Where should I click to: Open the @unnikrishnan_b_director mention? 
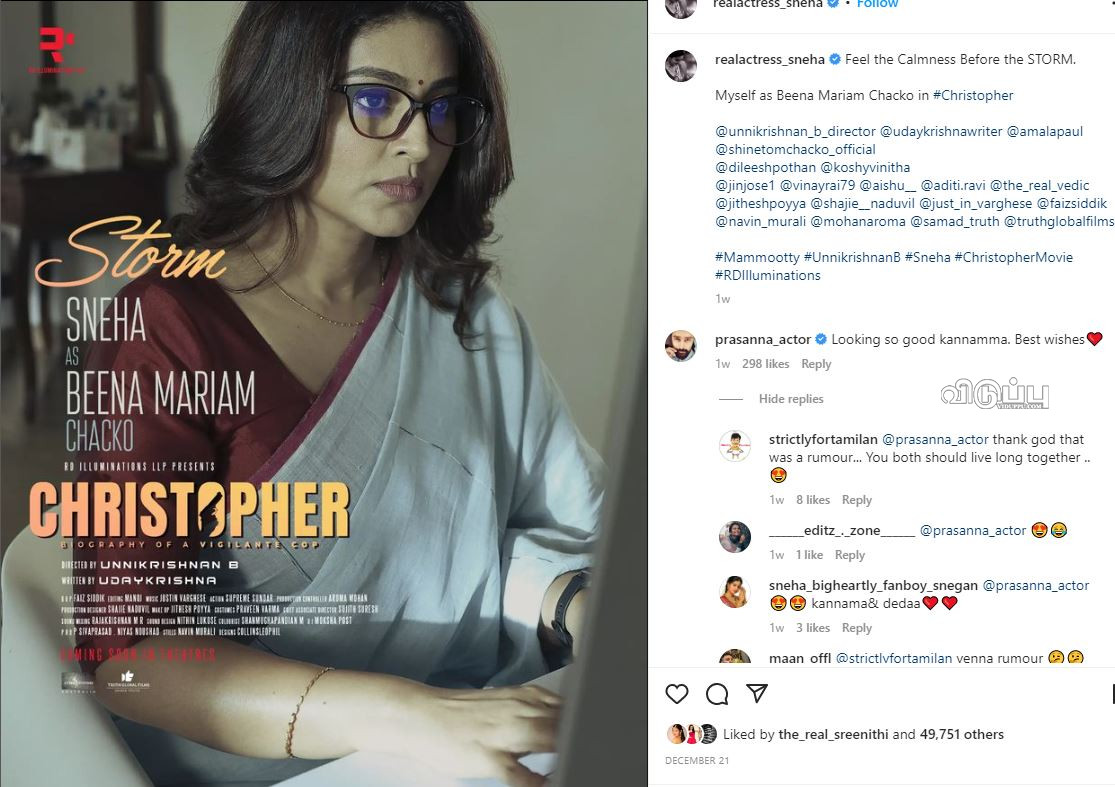click(795, 132)
